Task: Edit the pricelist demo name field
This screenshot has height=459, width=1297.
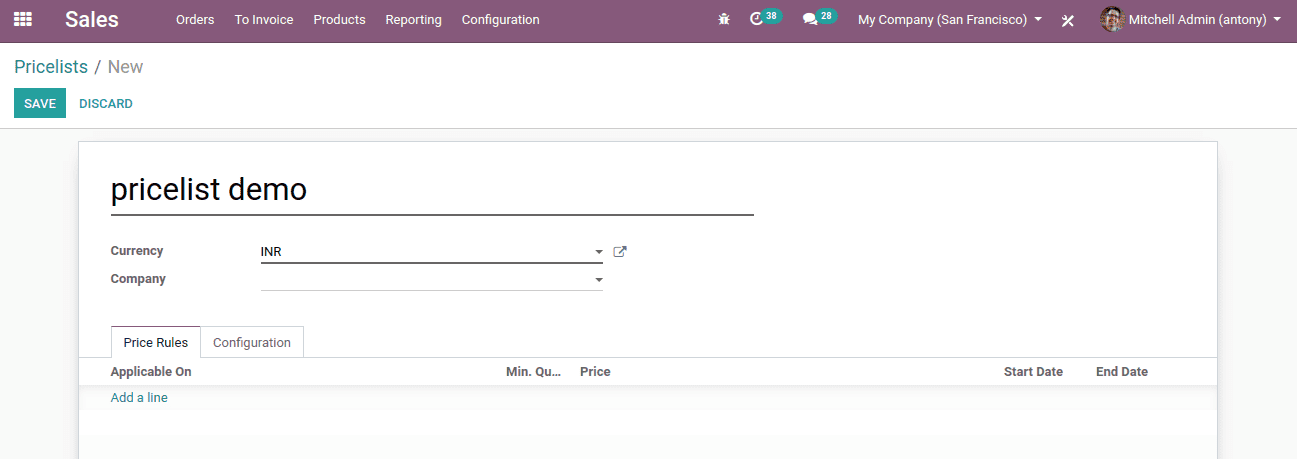Action: (432, 189)
